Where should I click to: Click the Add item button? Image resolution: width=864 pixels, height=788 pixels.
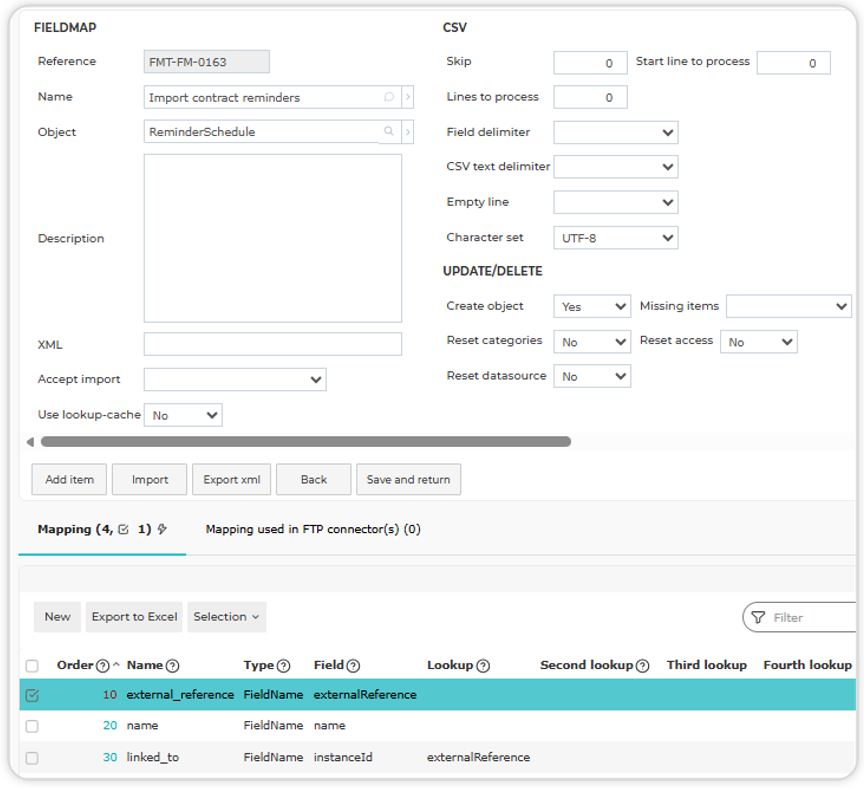(x=69, y=479)
